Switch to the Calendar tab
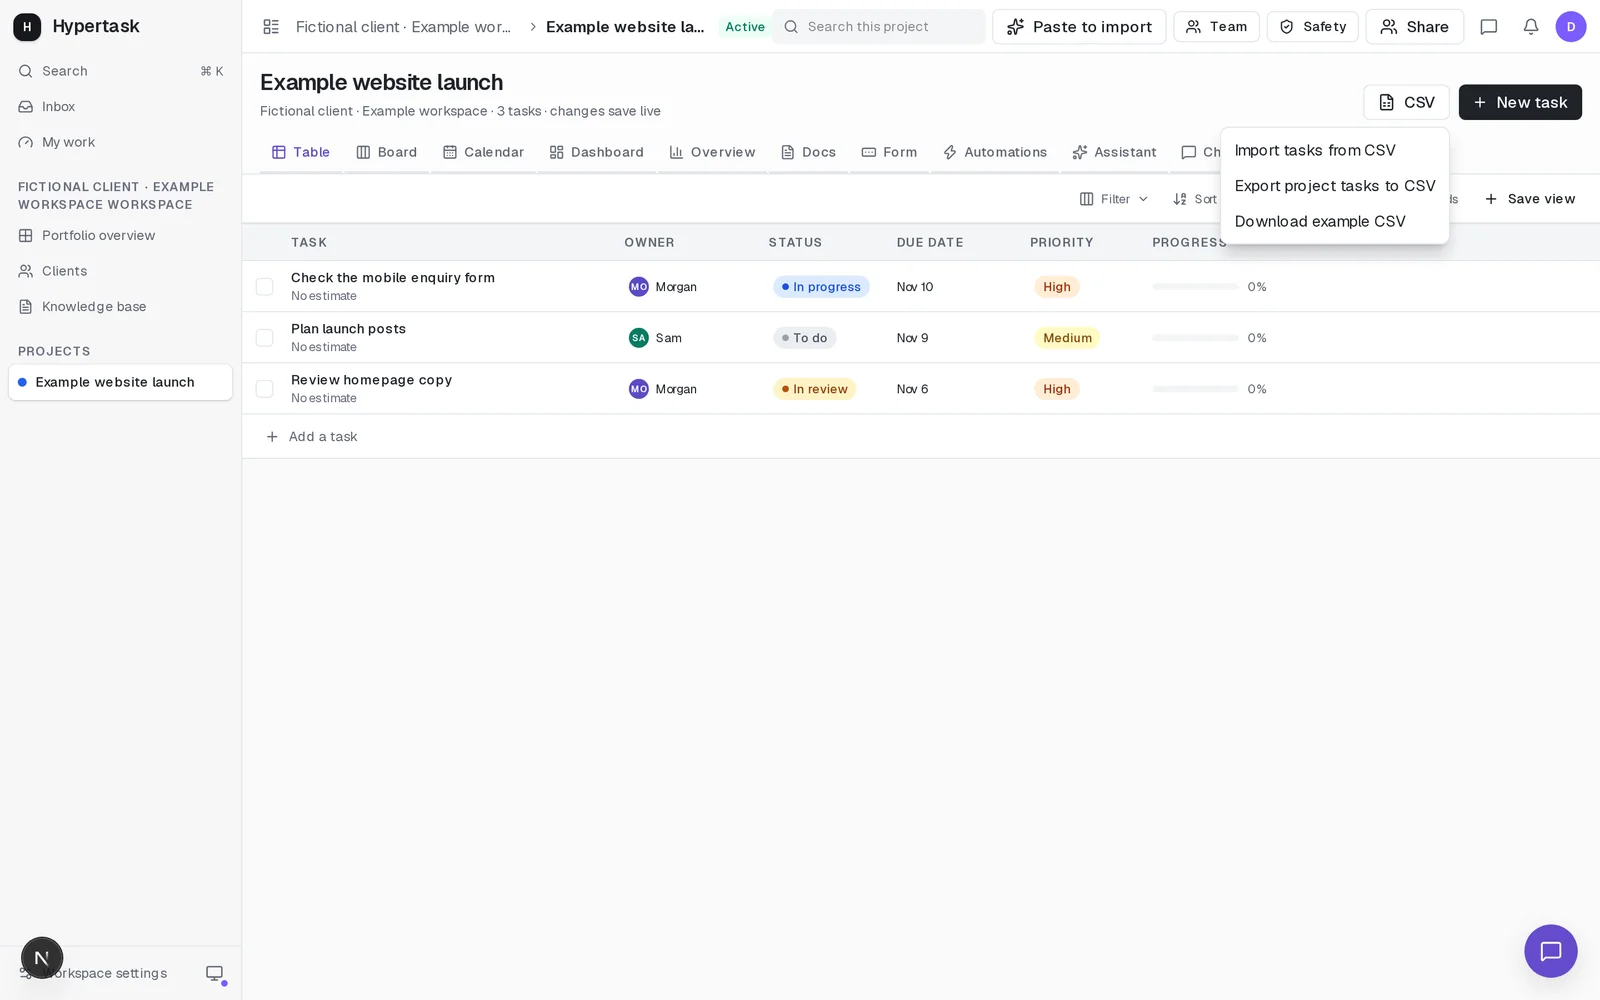Viewport: 1600px width, 1000px height. pos(484,152)
